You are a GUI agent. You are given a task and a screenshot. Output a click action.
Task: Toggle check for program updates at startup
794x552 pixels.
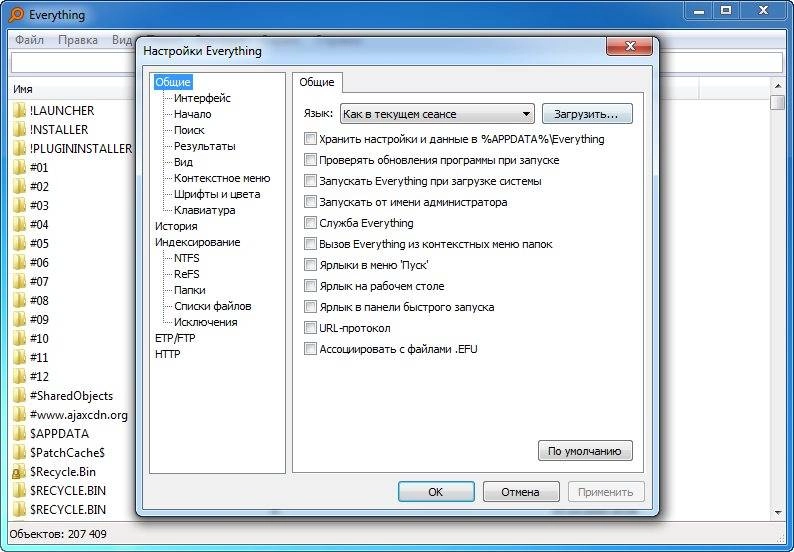pos(310,160)
